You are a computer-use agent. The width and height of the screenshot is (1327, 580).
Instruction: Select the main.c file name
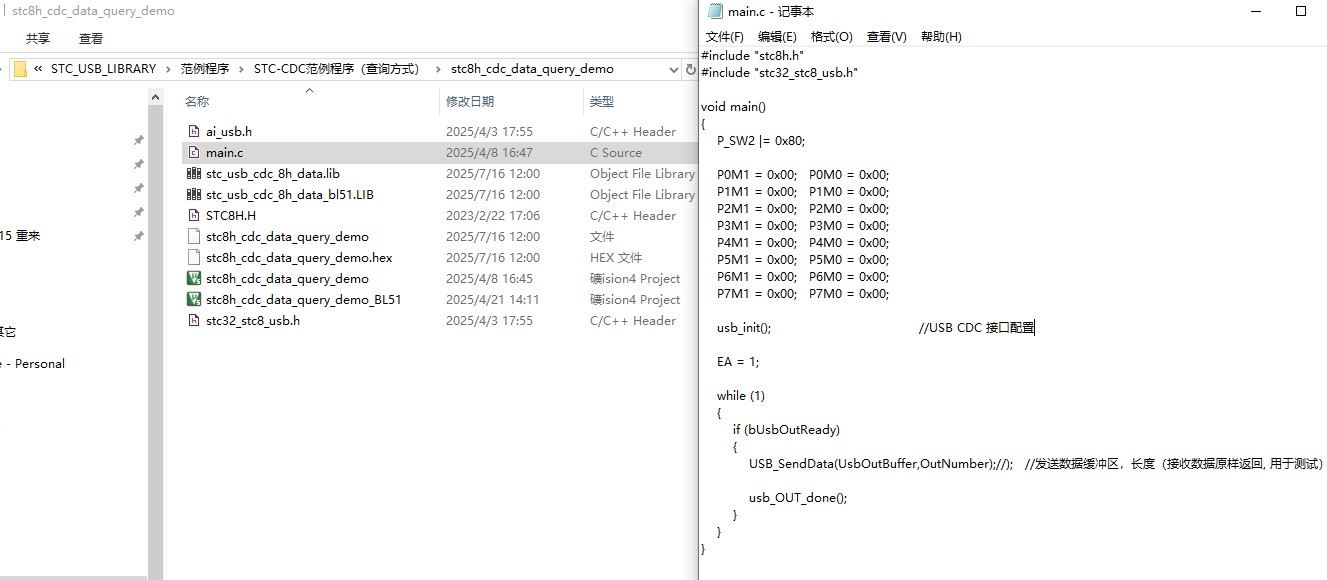(x=224, y=152)
